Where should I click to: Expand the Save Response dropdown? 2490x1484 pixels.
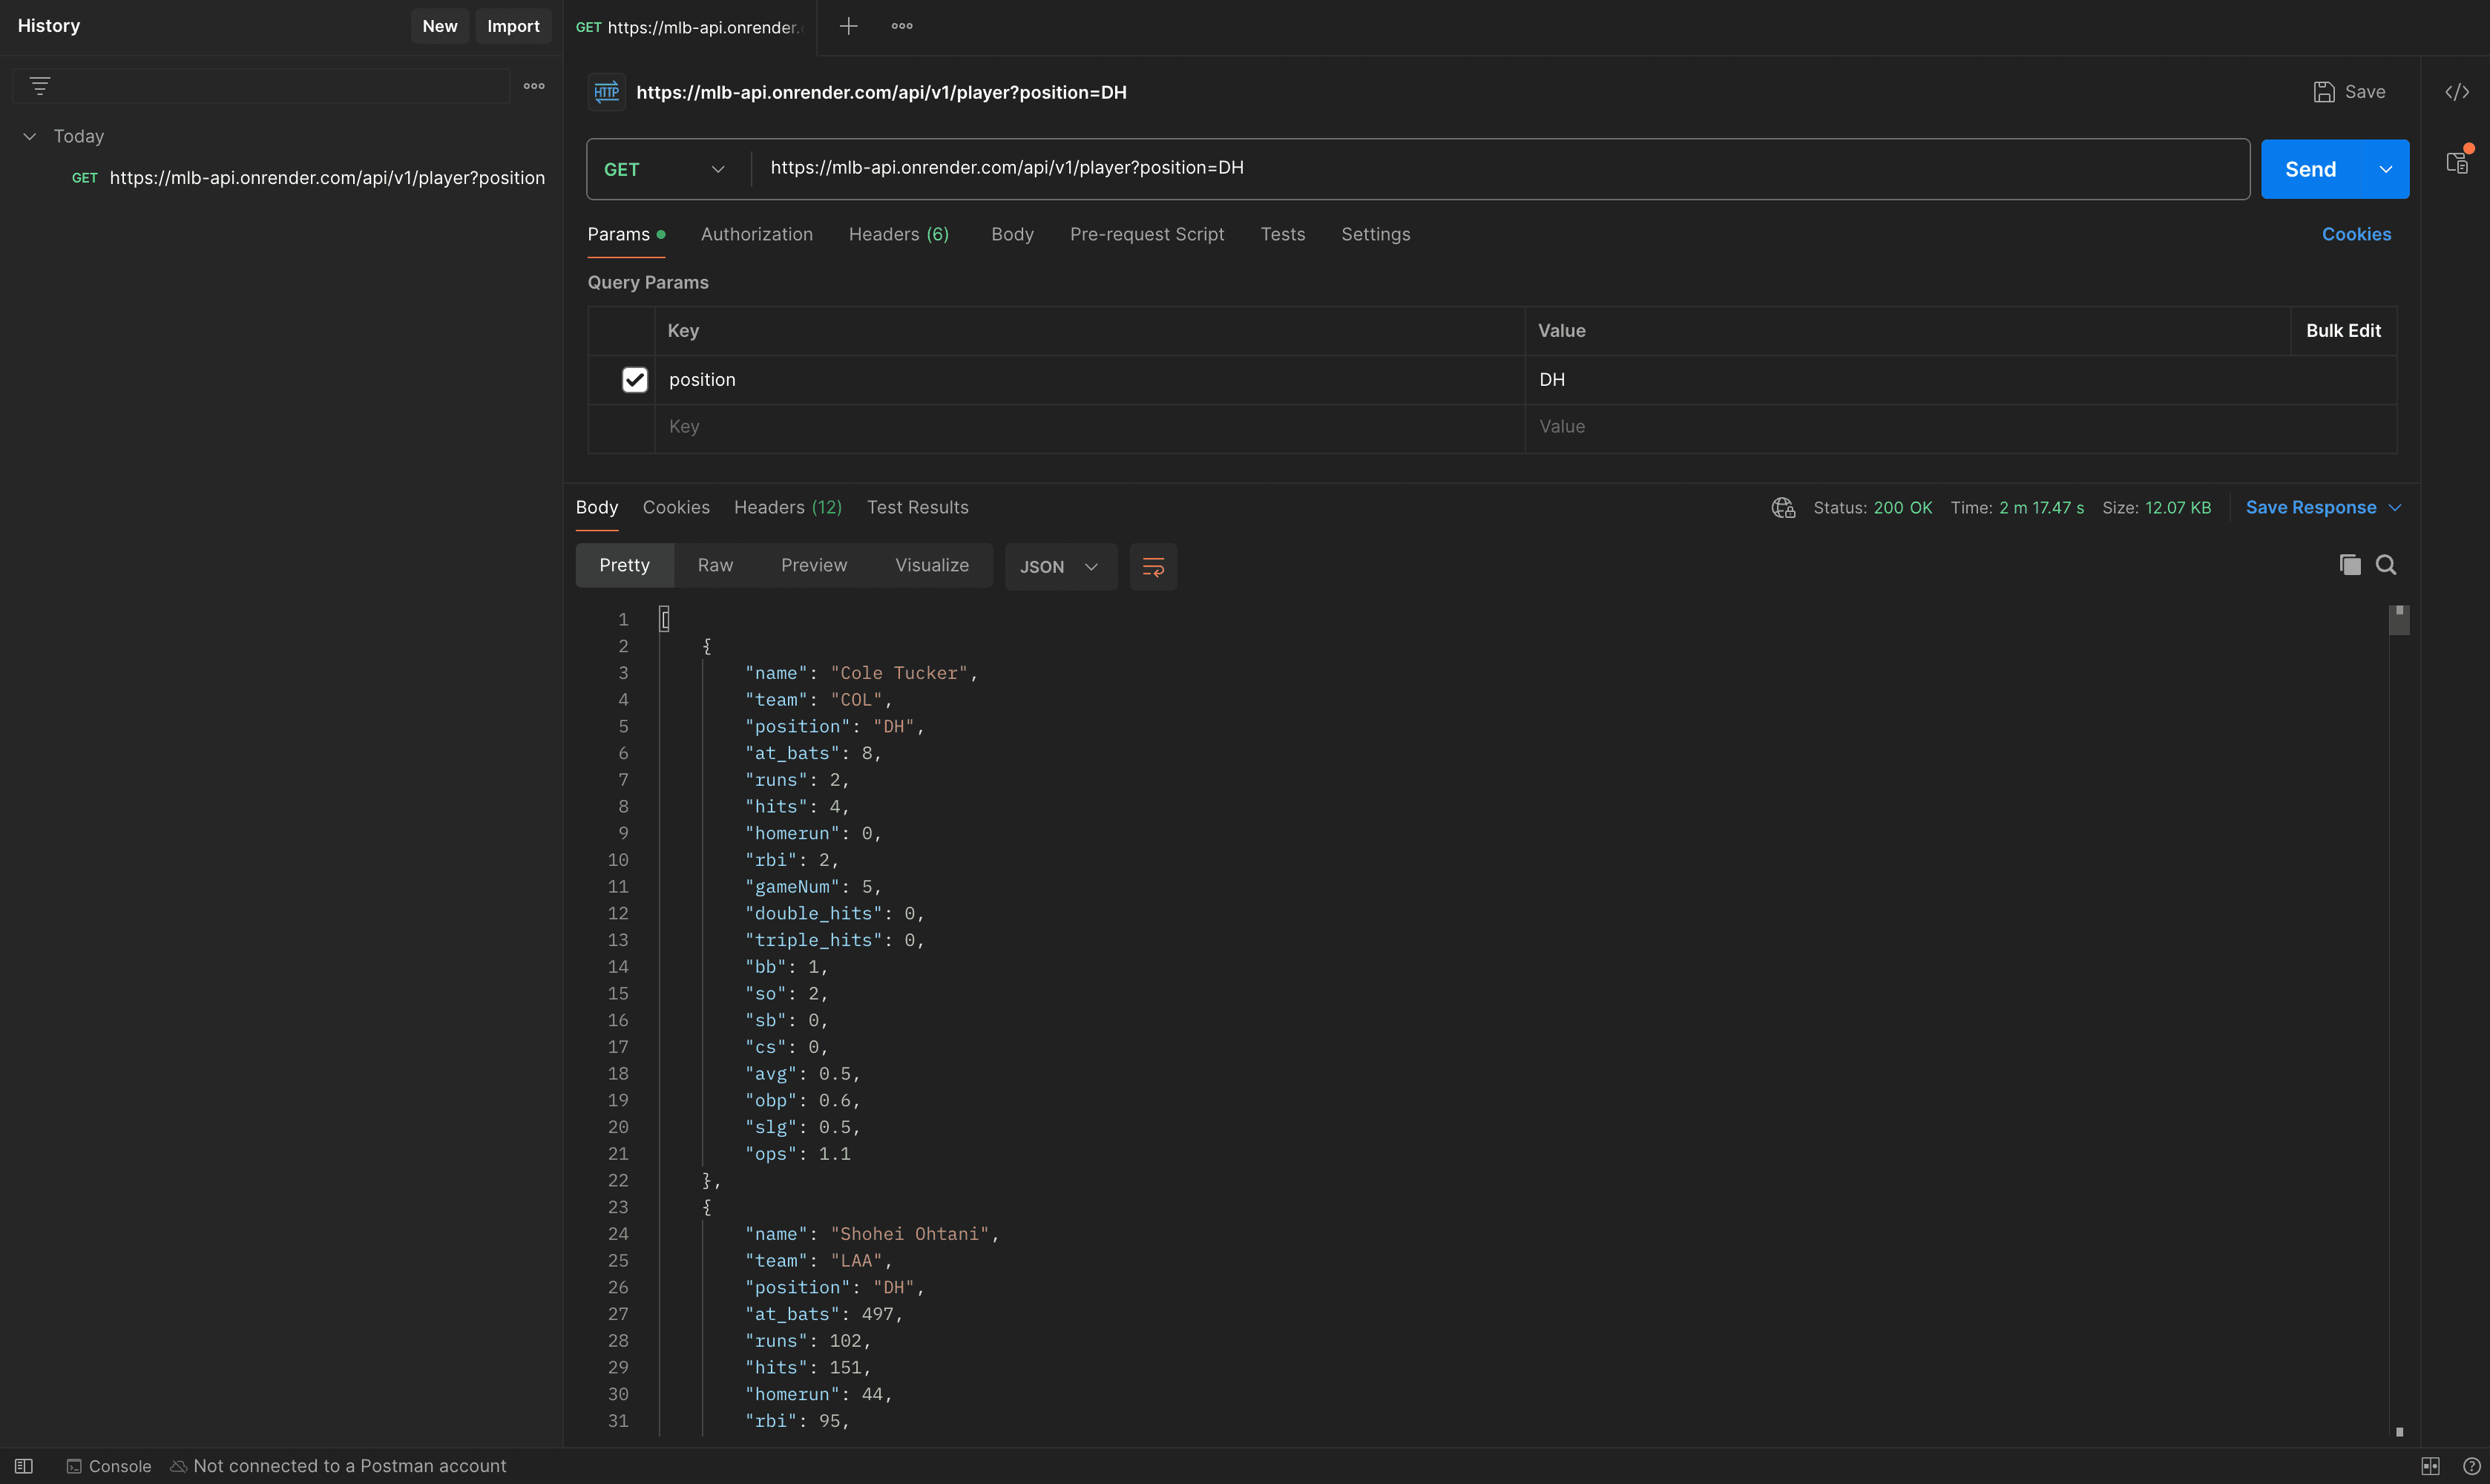[2395, 508]
